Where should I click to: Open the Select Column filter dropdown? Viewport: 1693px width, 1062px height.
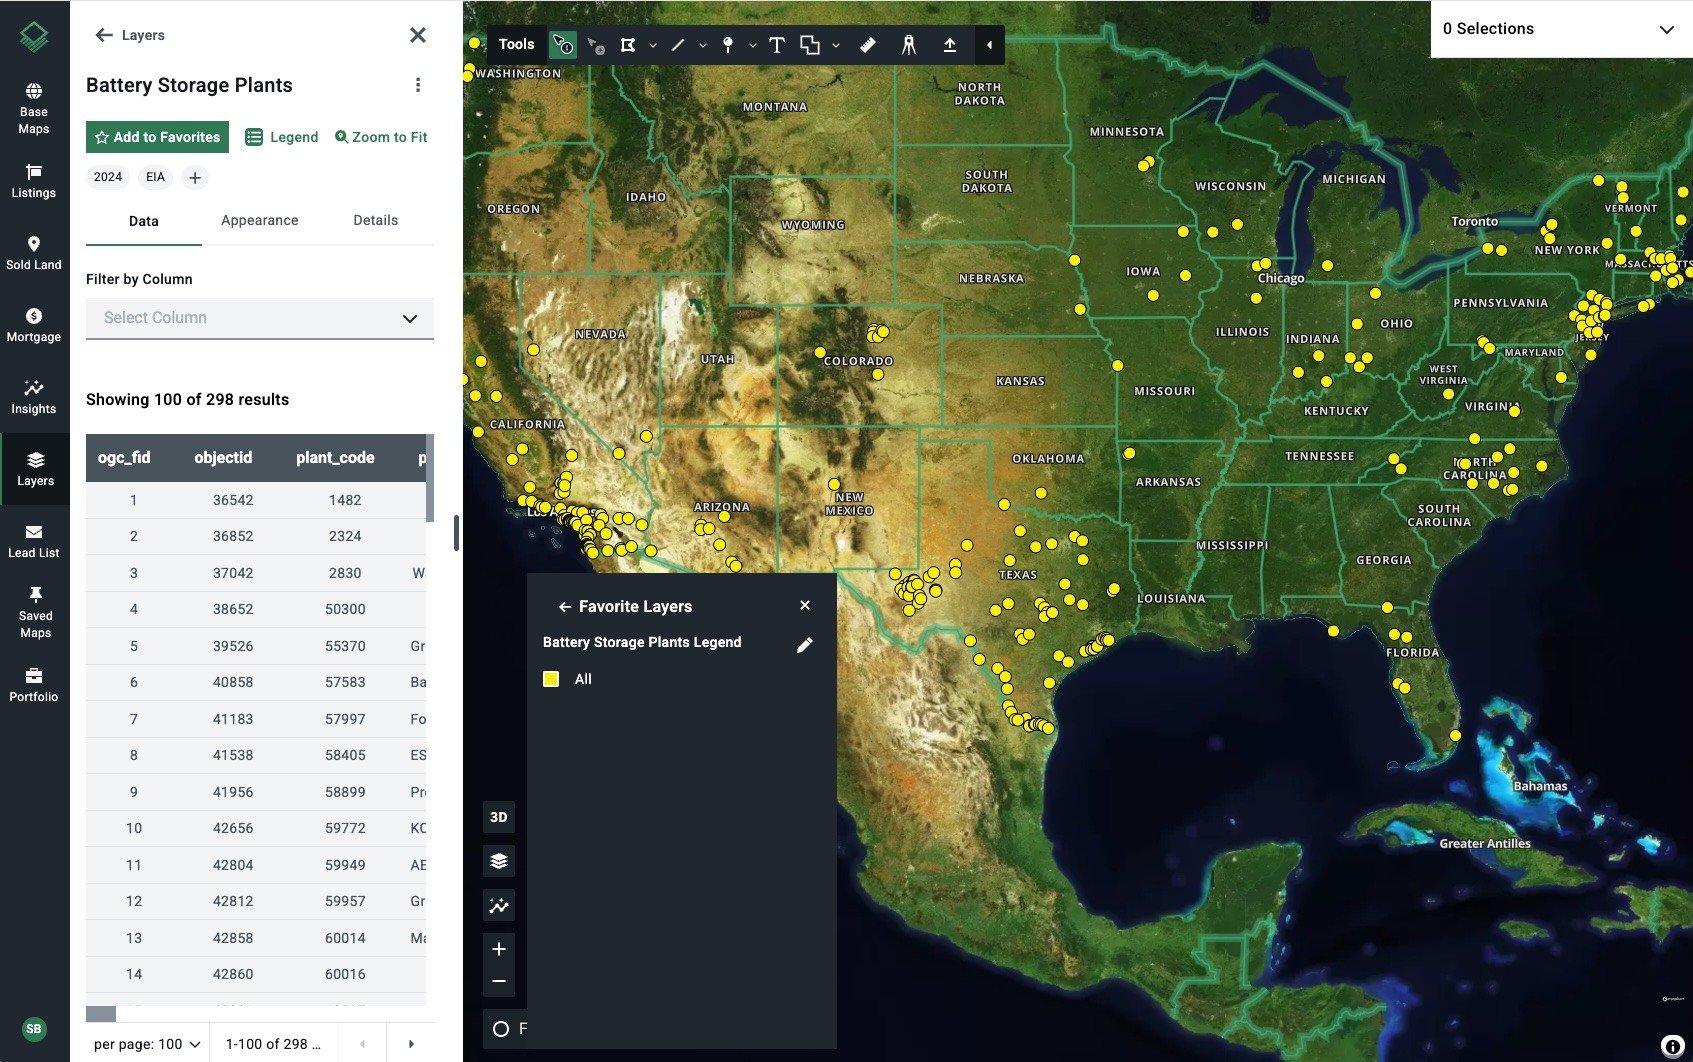[260, 318]
